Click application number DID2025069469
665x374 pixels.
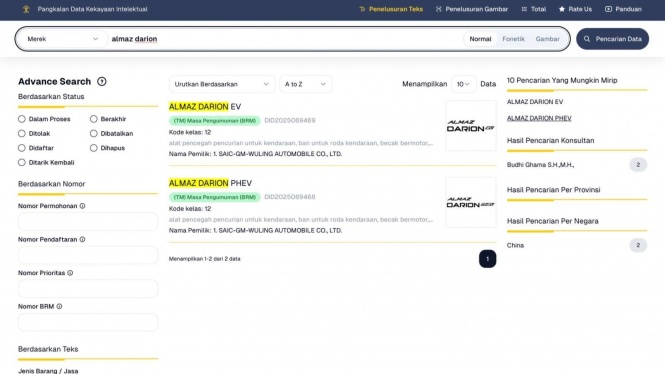(290, 121)
